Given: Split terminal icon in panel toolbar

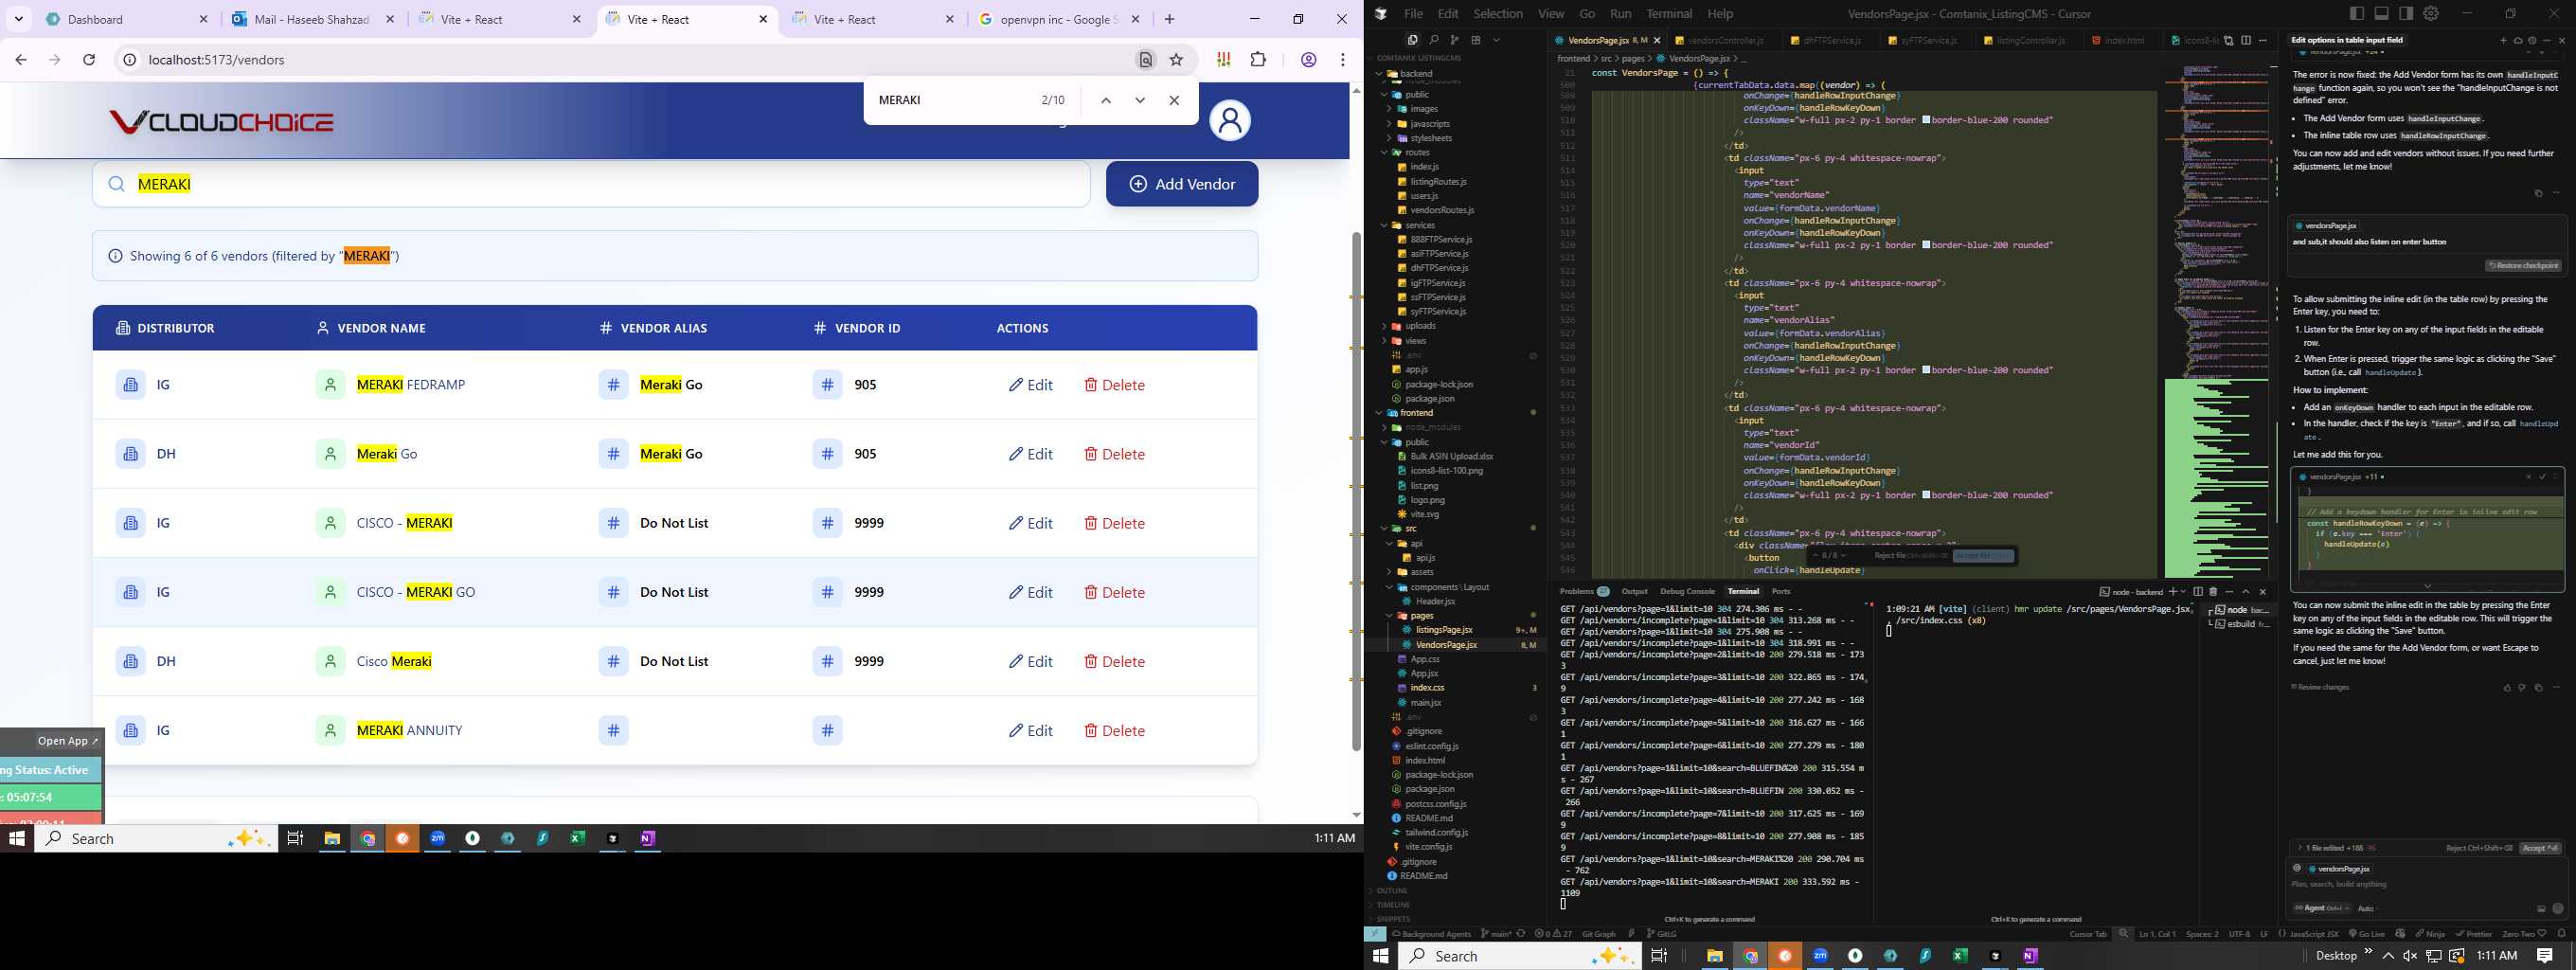Looking at the screenshot, I should tap(2198, 592).
